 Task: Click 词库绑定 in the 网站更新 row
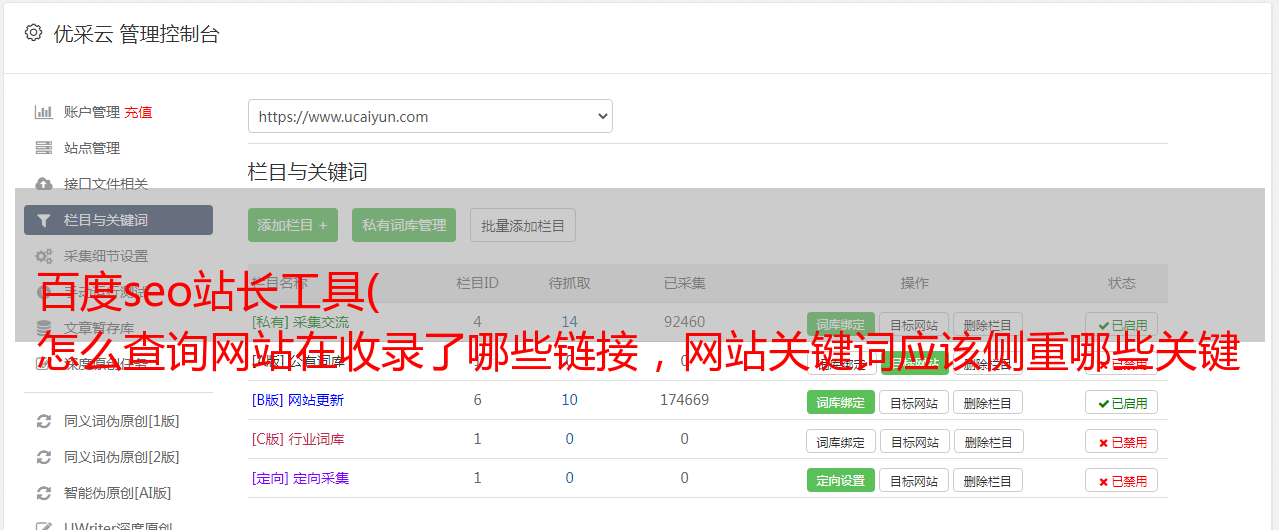840,402
